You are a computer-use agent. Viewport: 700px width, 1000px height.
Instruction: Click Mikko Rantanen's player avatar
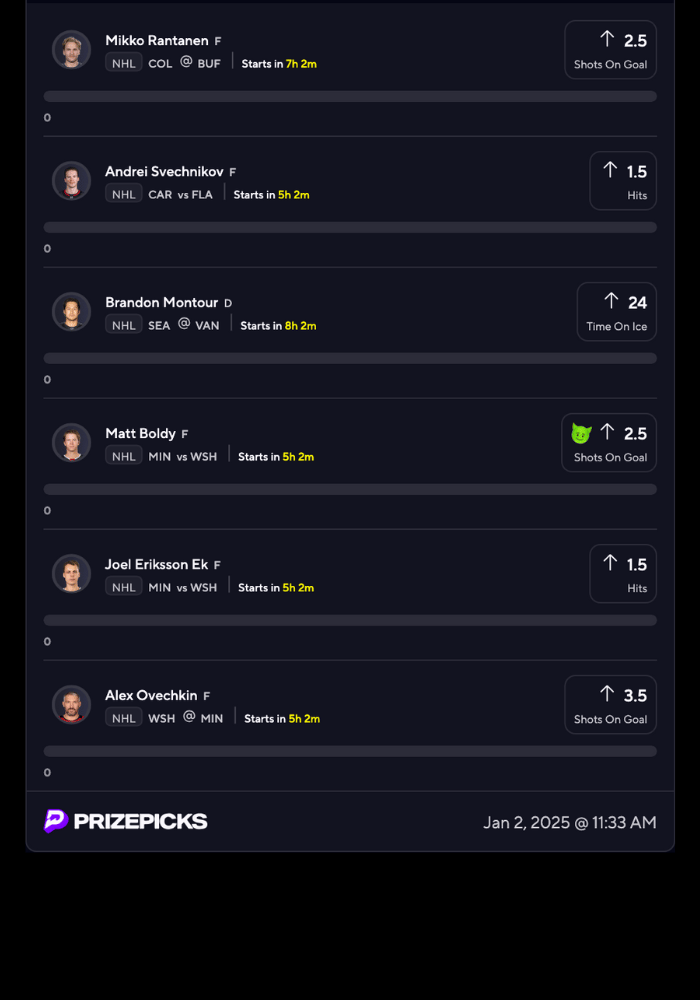pyautogui.click(x=71, y=50)
